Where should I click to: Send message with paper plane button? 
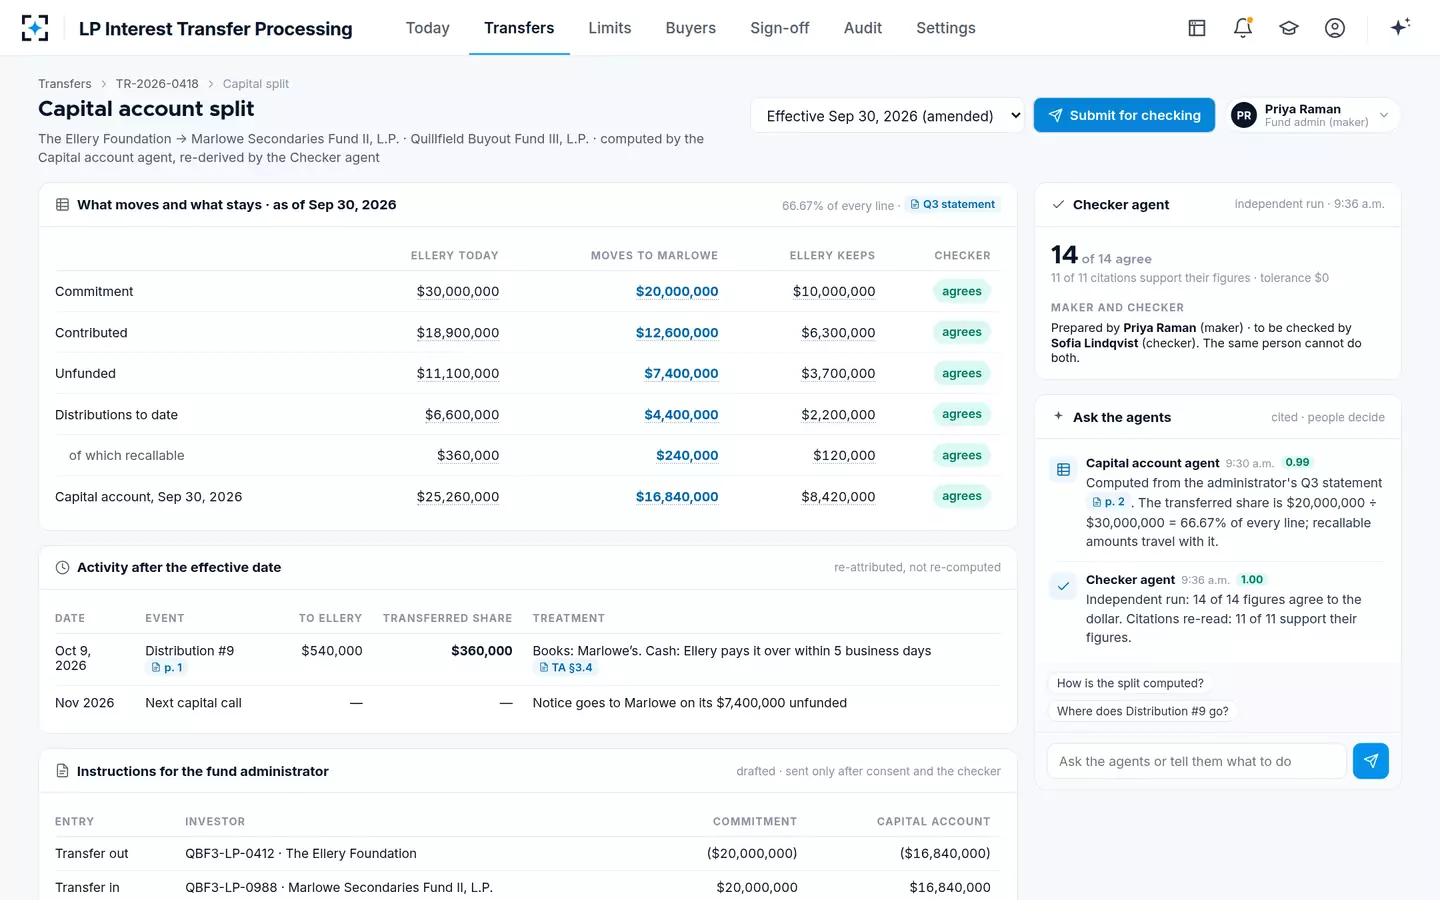(x=1370, y=761)
